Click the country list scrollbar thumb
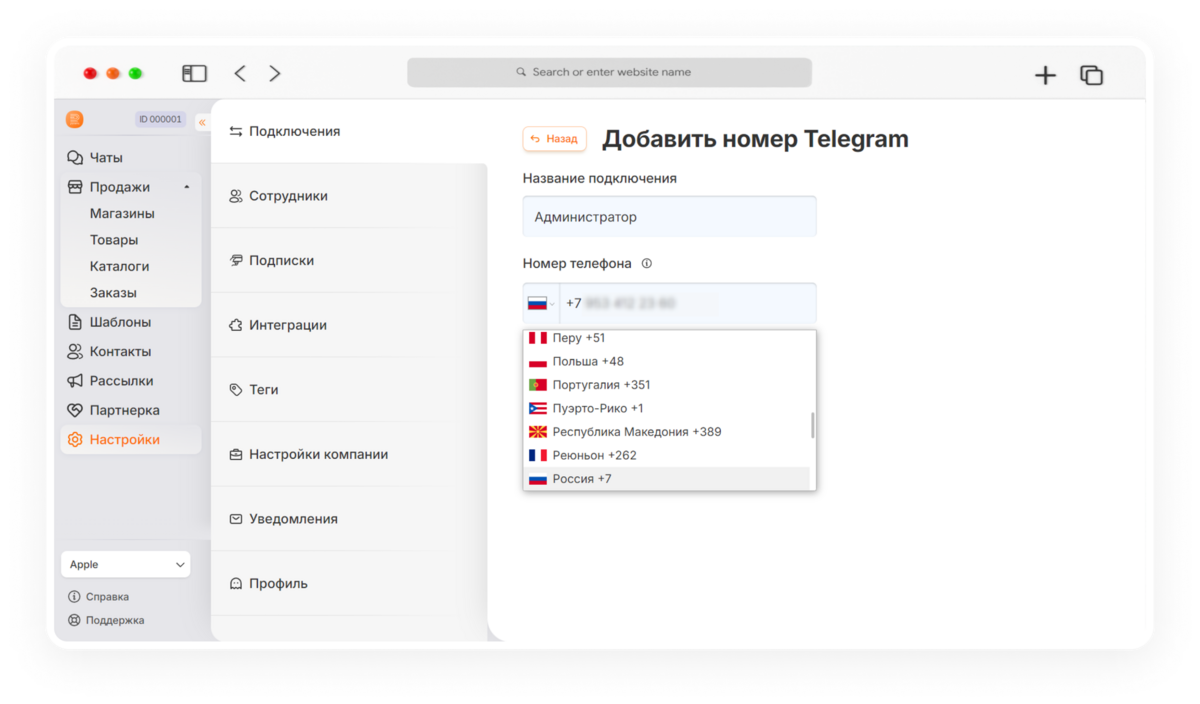Viewport: 1200px width, 704px height. pos(812,424)
